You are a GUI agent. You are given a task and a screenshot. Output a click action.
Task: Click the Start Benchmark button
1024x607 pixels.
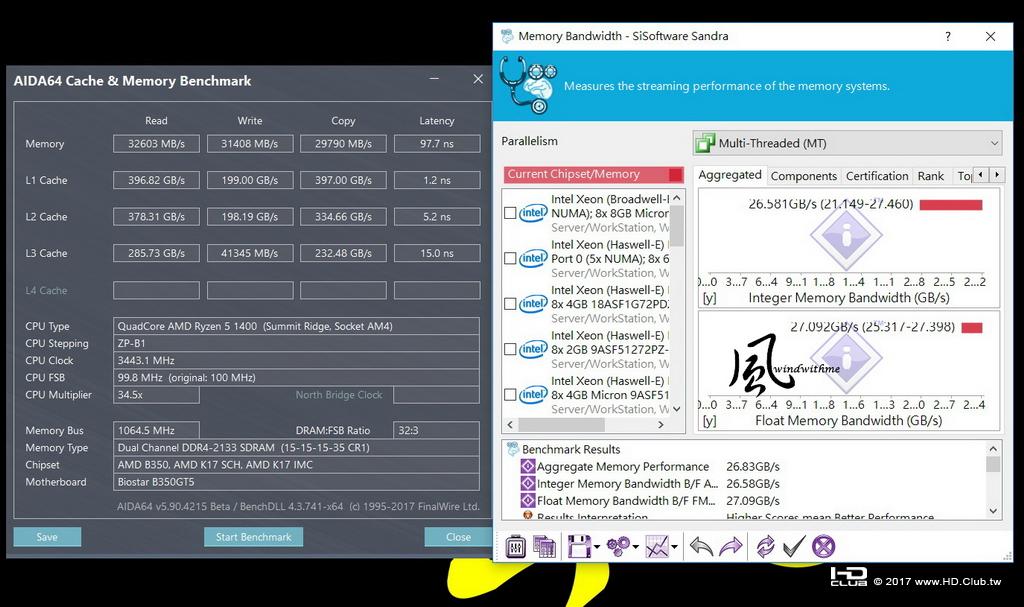[253, 537]
